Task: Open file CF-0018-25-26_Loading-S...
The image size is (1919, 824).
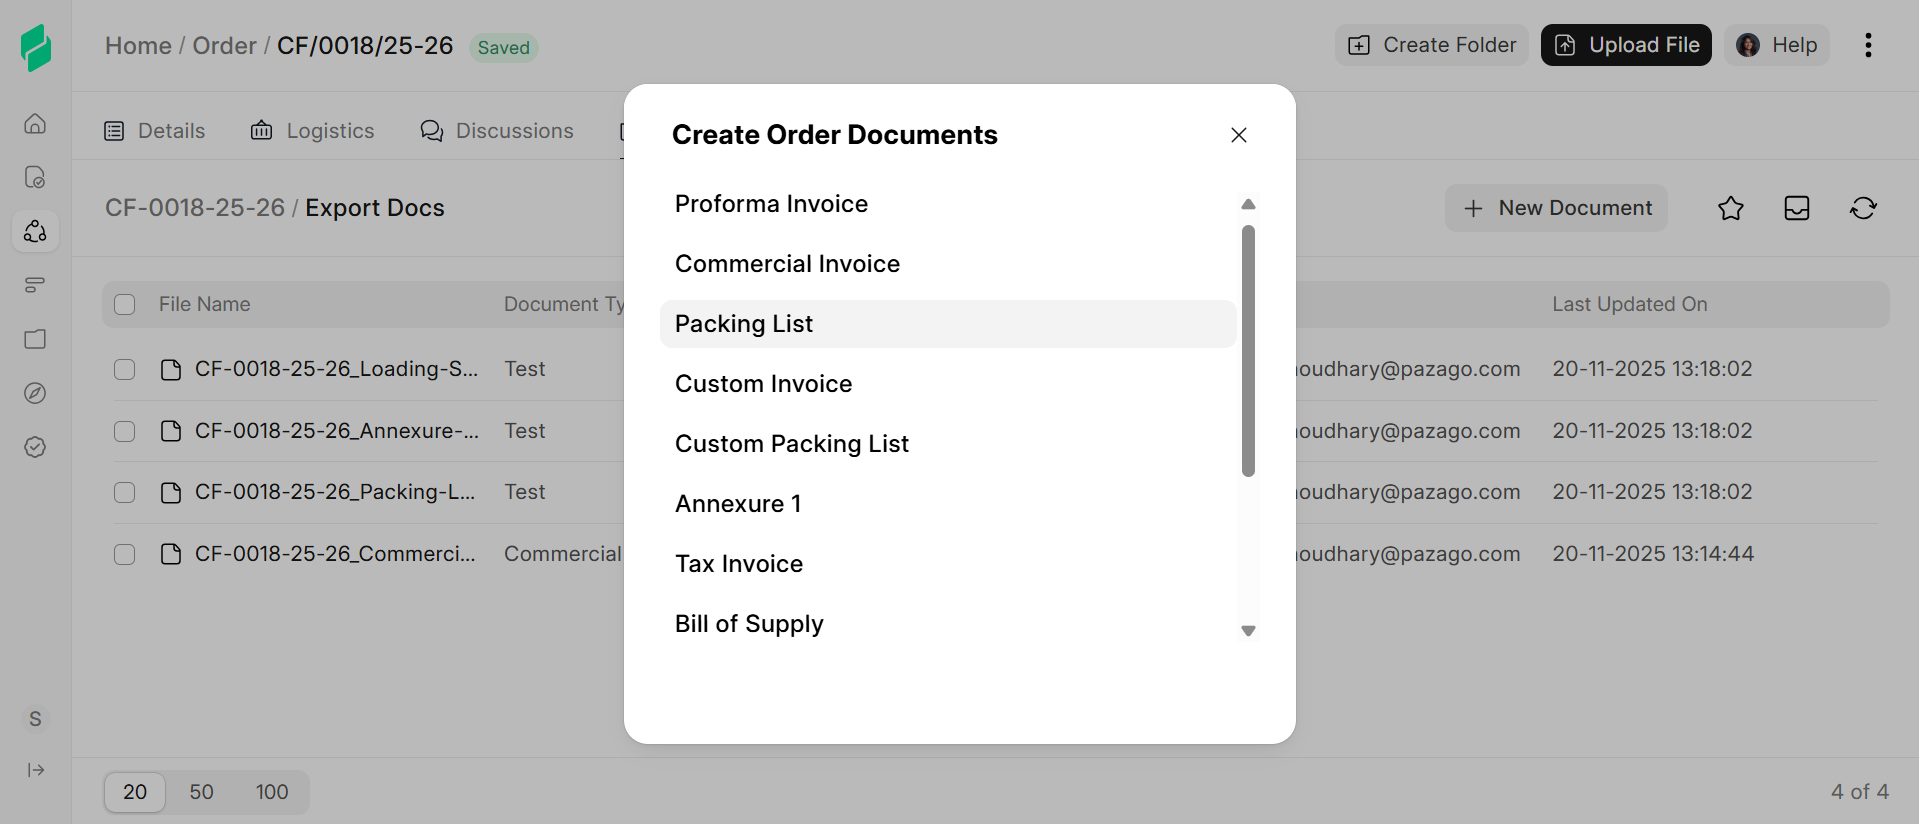Action: click(x=336, y=369)
